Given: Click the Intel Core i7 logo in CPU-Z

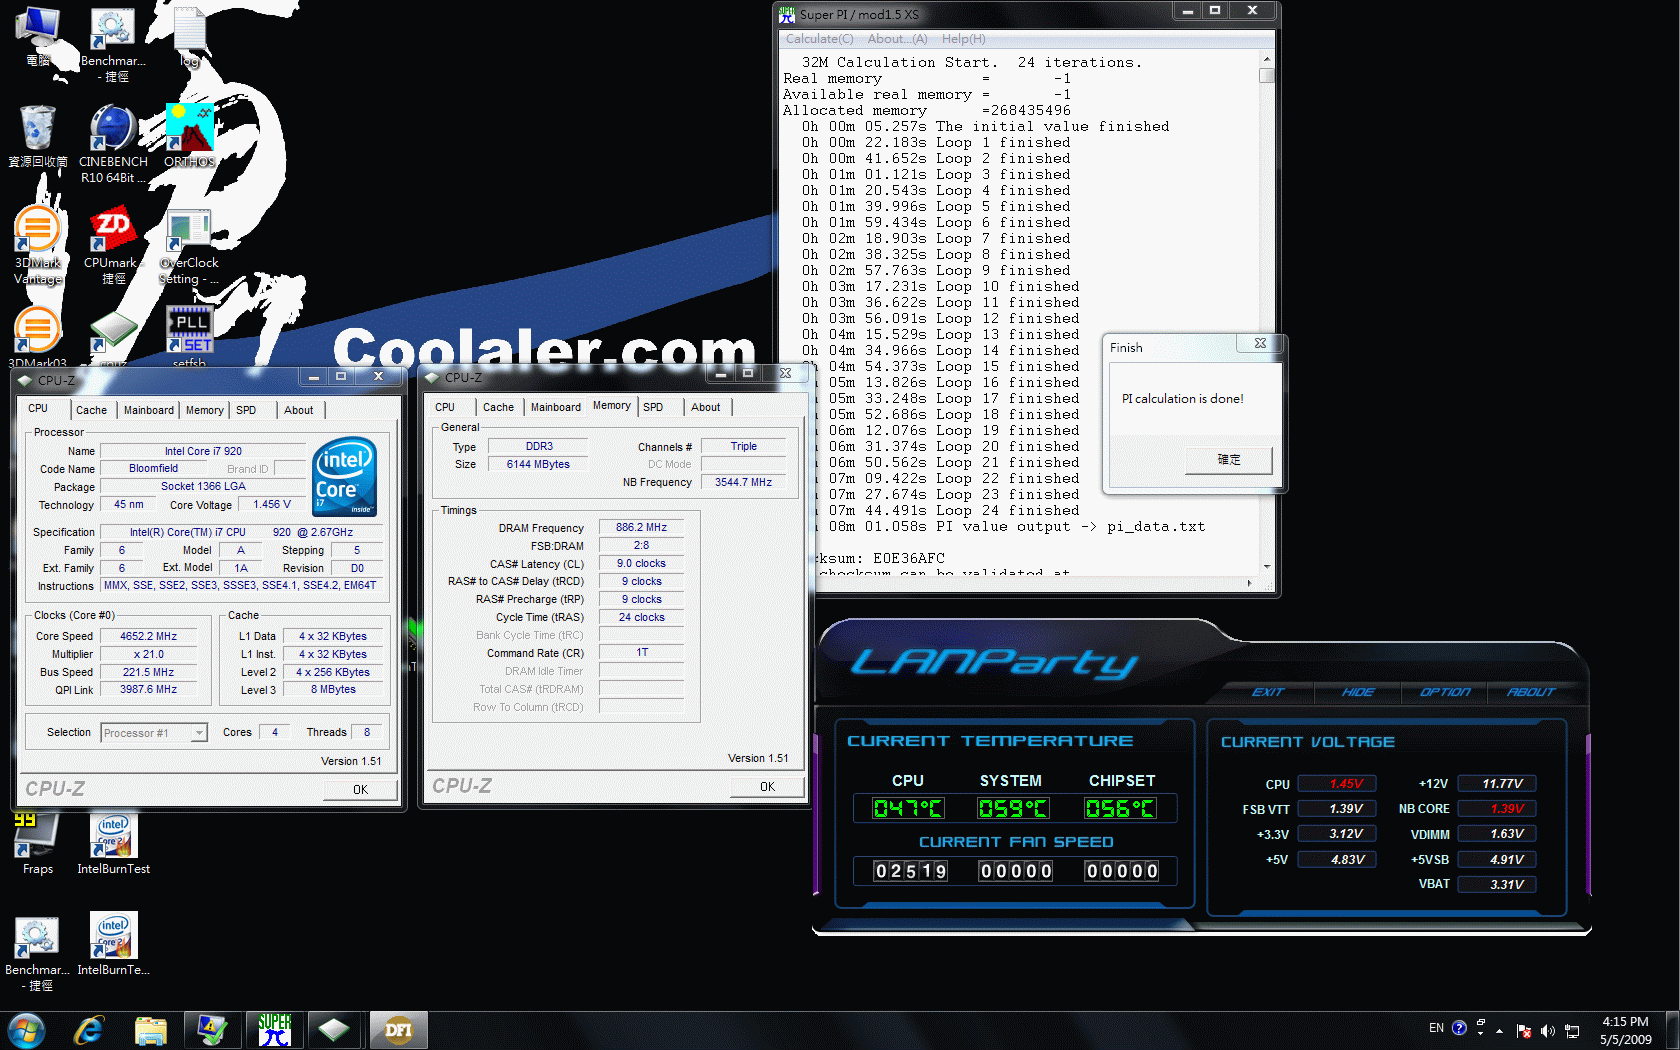Looking at the screenshot, I should tap(345, 477).
